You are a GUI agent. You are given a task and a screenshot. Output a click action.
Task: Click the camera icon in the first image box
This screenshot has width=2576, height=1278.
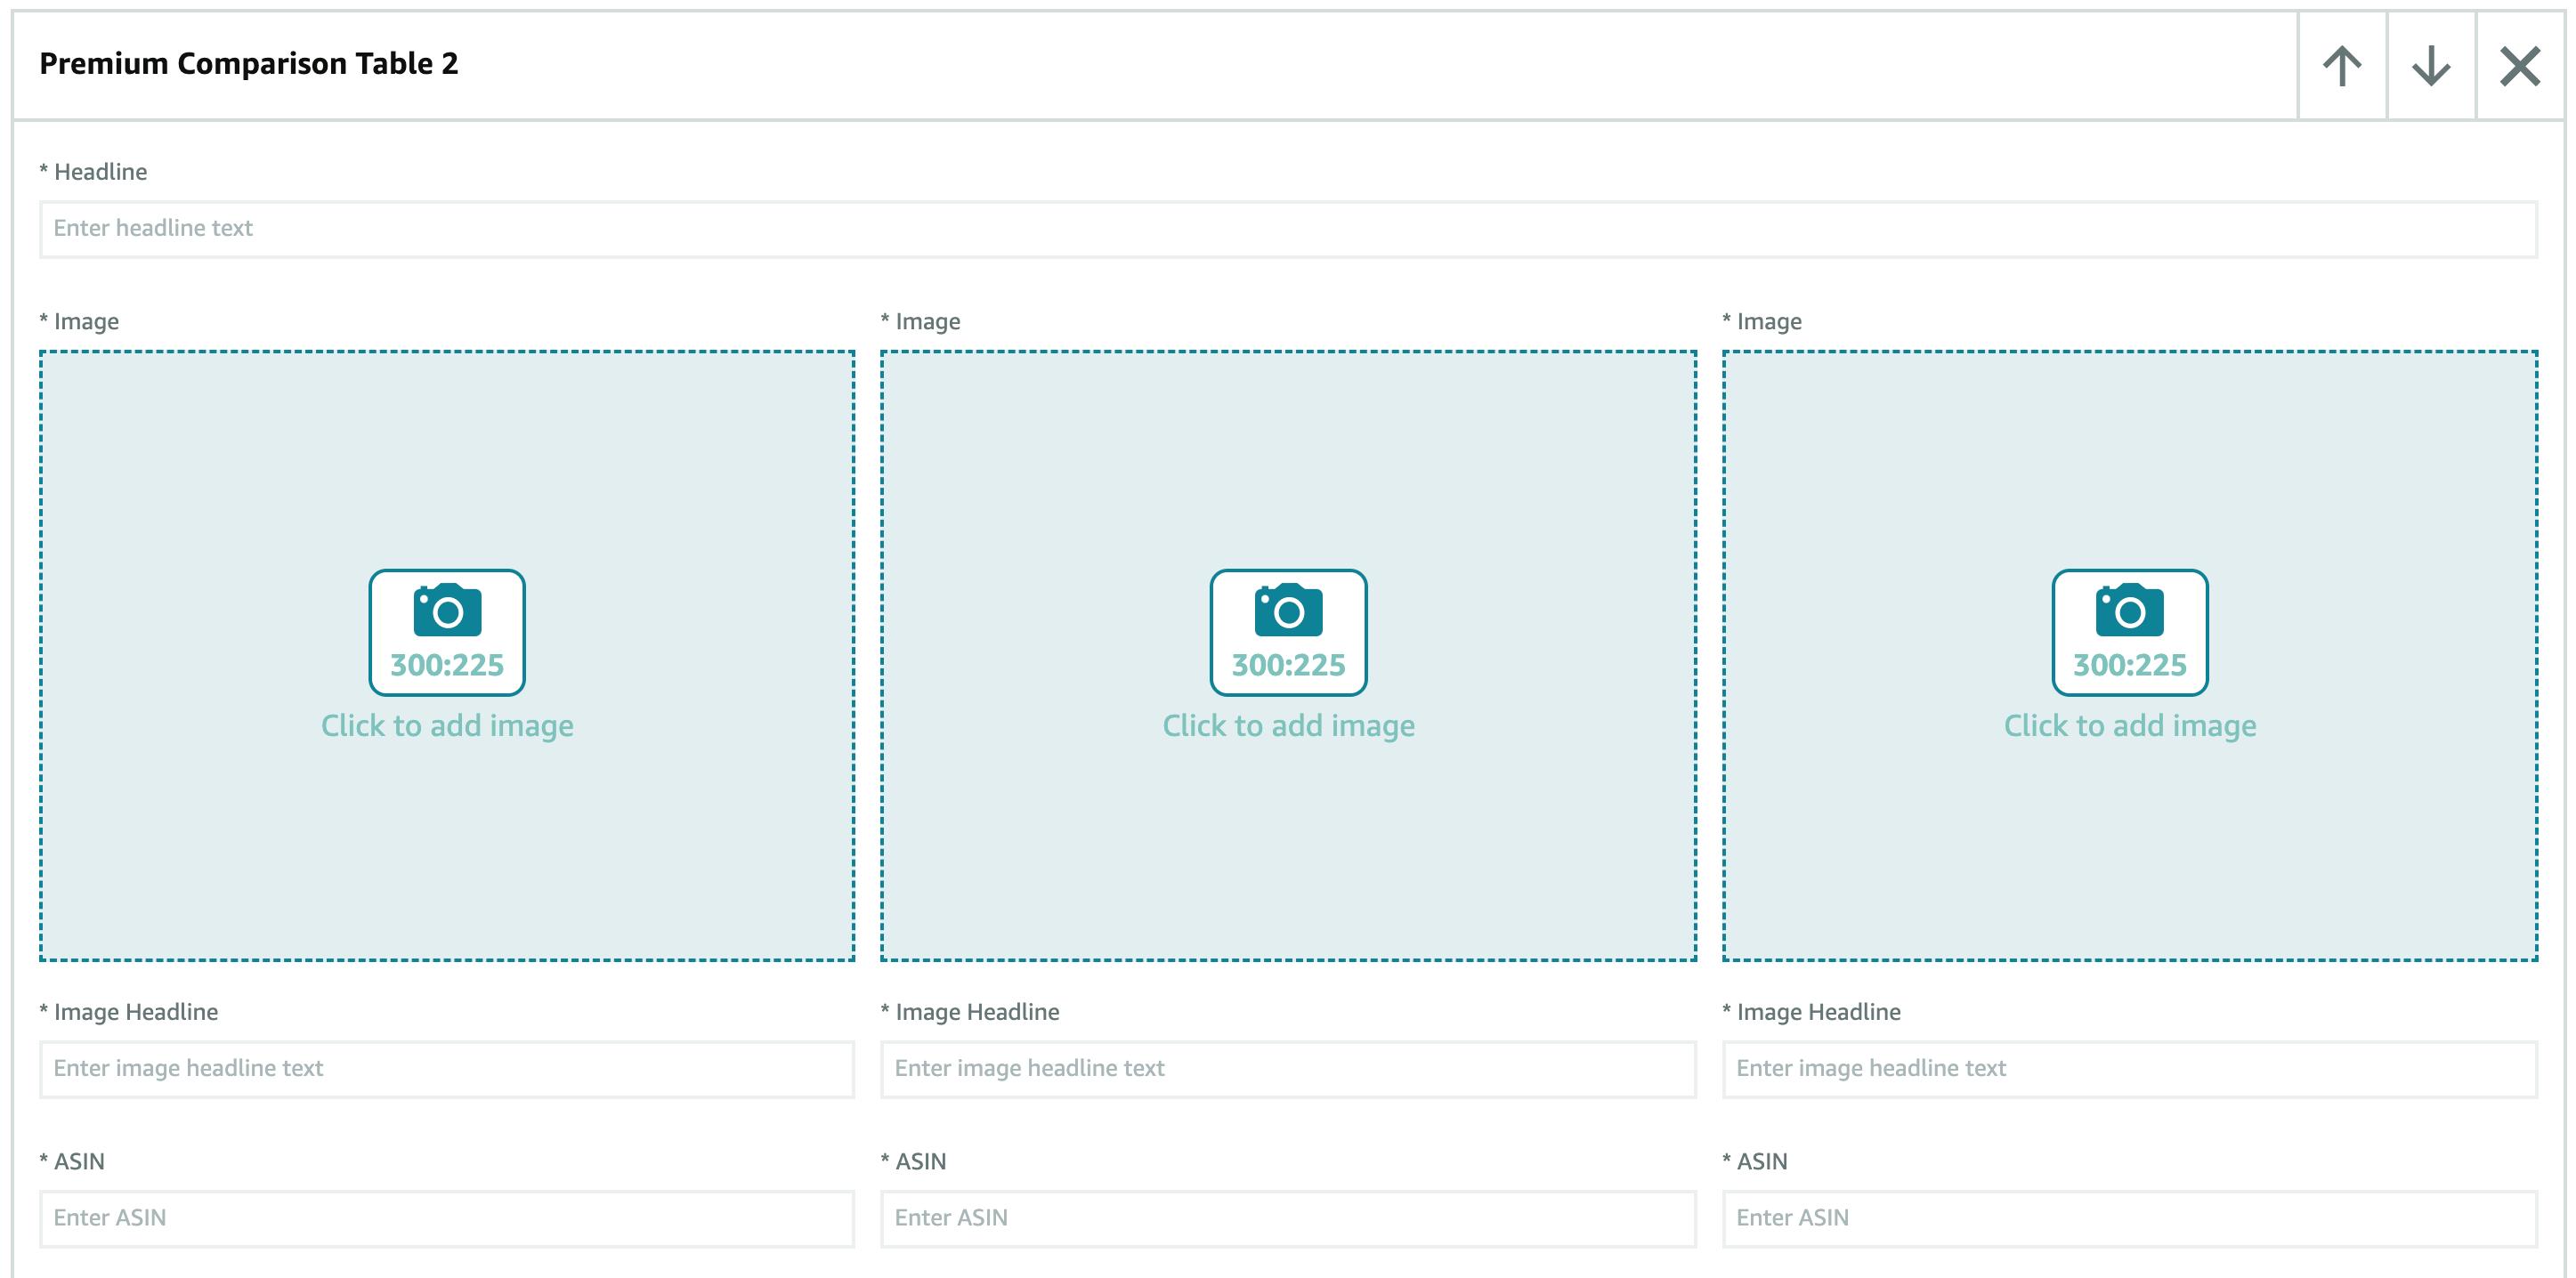click(x=447, y=610)
